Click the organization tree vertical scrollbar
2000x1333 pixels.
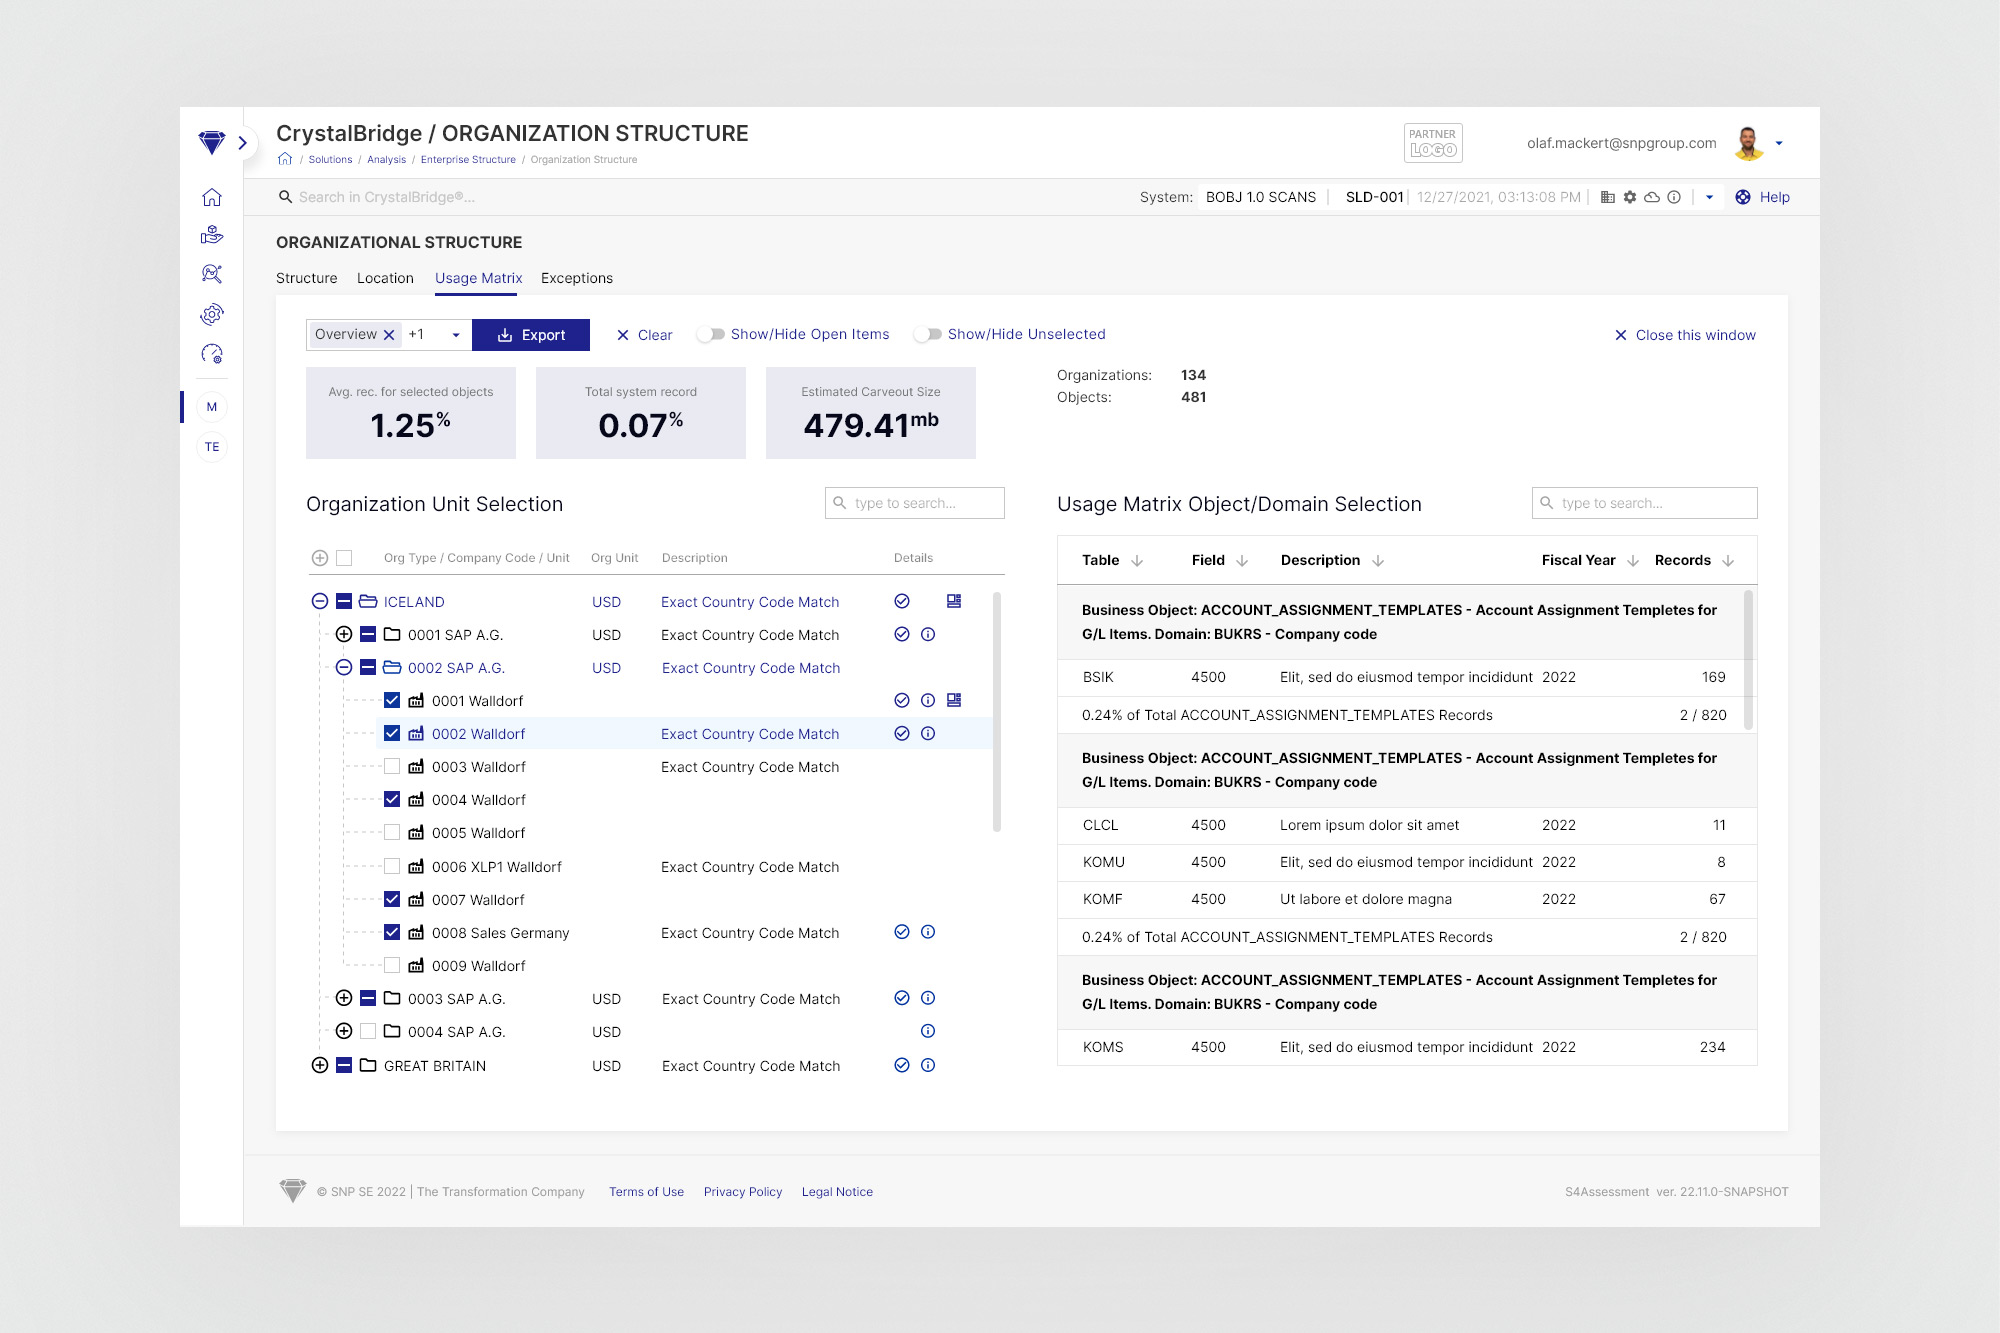coord(996,712)
